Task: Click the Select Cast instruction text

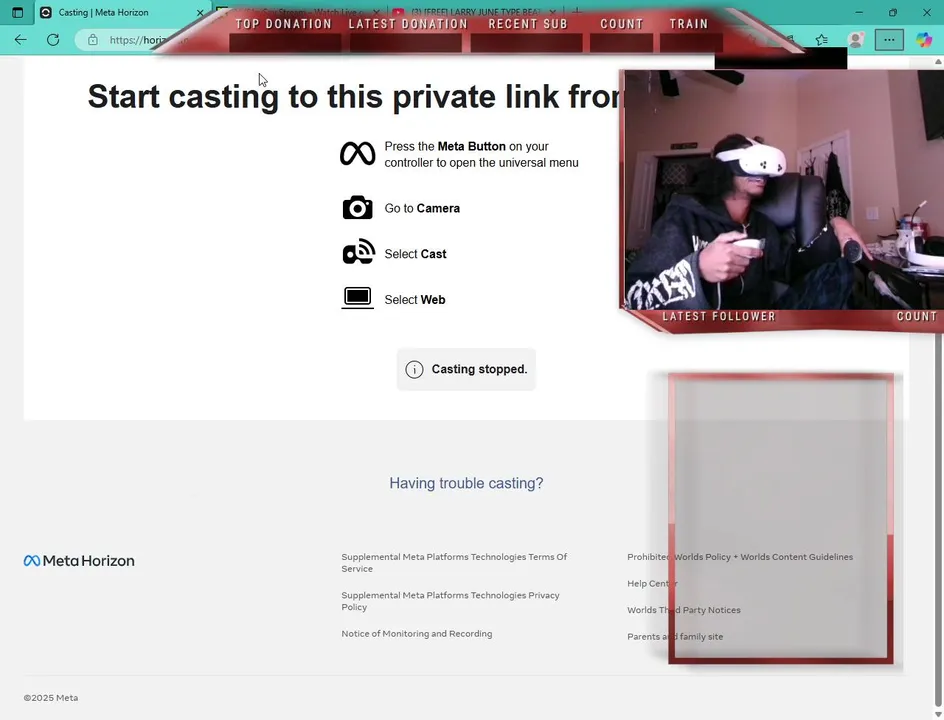Action: click(415, 254)
